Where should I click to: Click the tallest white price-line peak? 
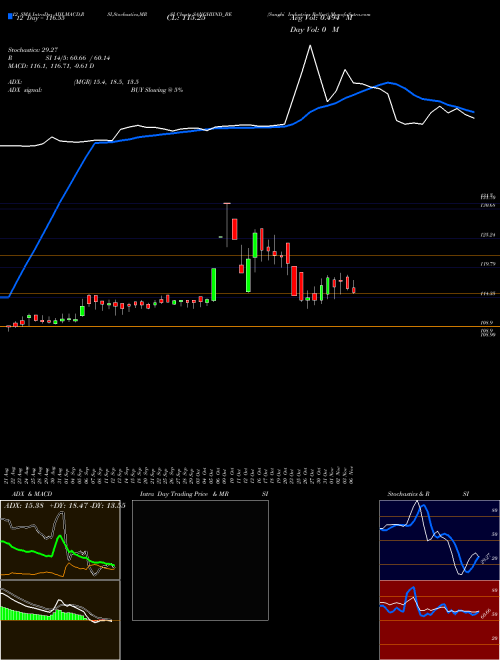click(311, 45)
